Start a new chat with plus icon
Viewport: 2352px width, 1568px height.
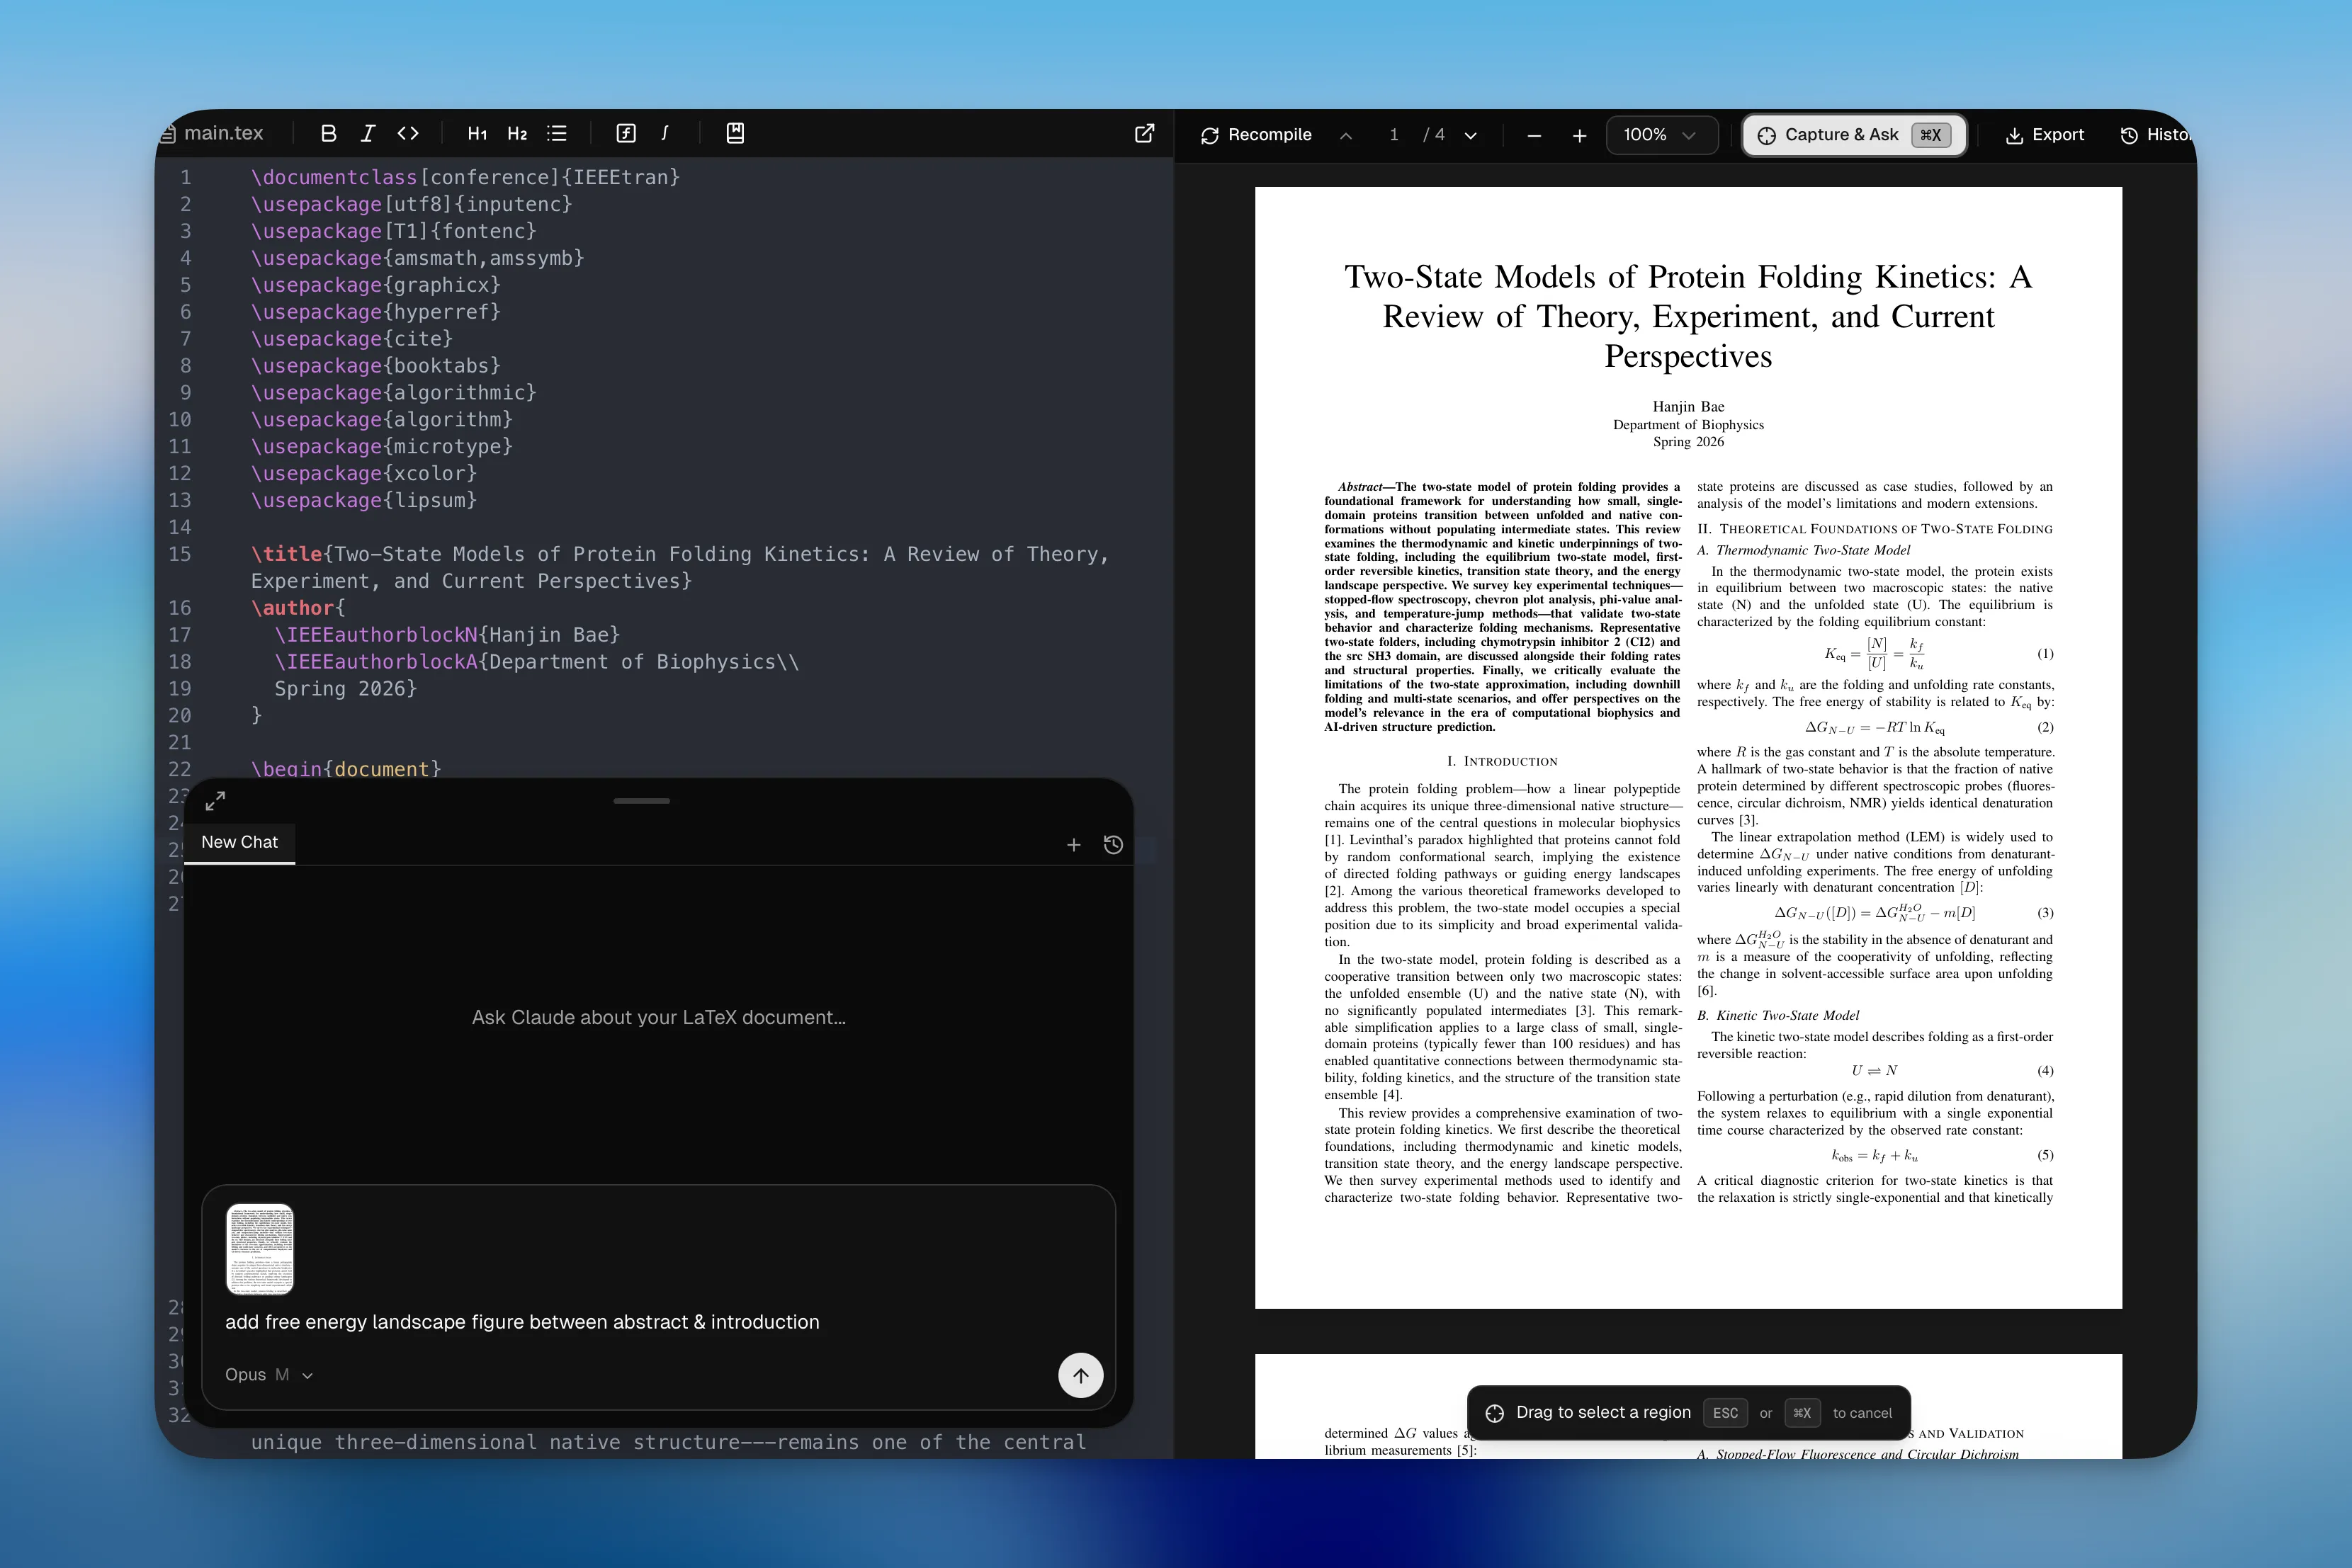coord(1073,845)
